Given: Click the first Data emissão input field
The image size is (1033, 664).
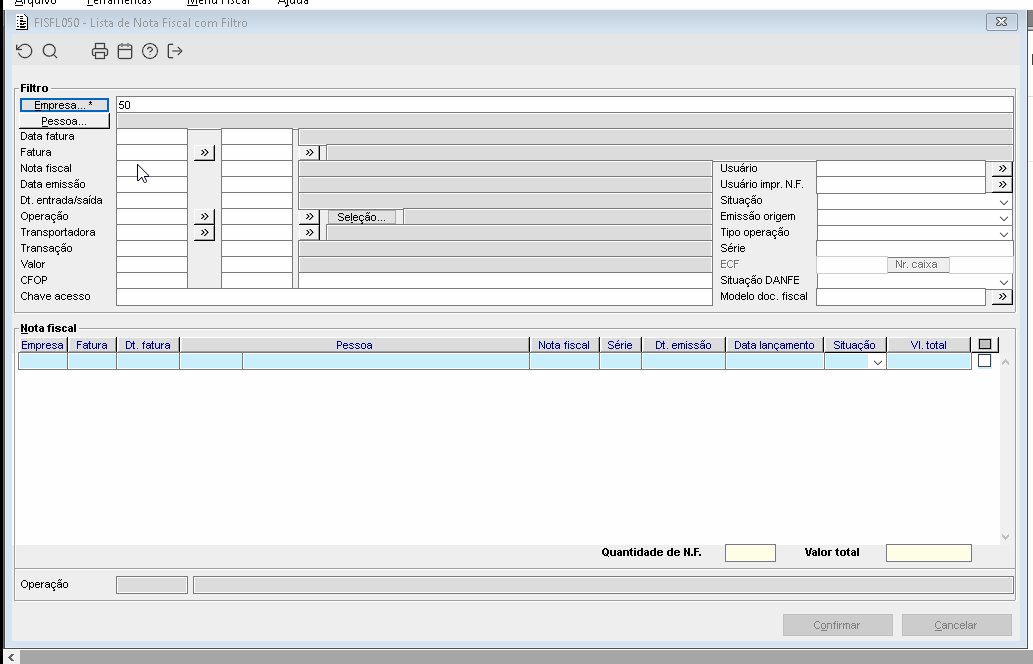Looking at the screenshot, I should [x=152, y=184].
